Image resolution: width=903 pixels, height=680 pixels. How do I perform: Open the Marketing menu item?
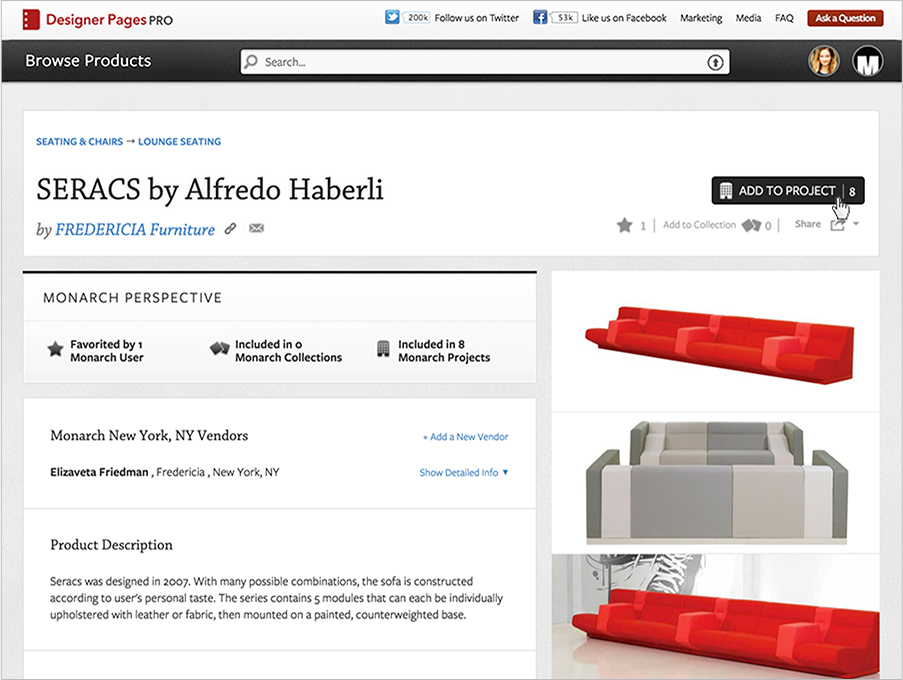701,18
